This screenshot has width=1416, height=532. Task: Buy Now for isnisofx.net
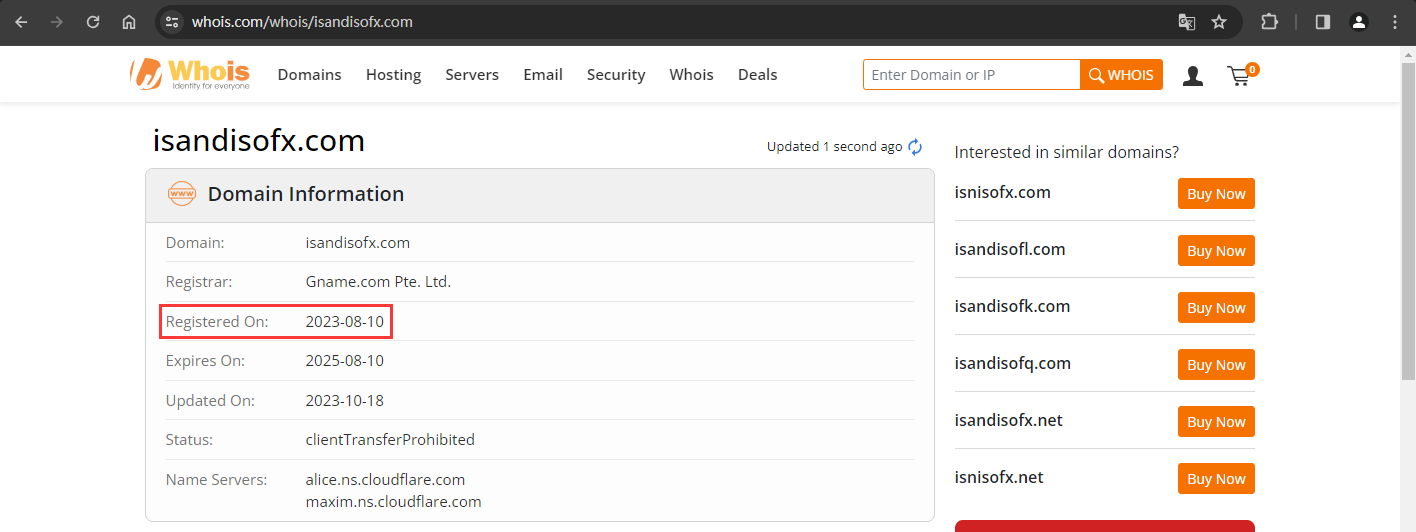pyautogui.click(x=1216, y=479)
